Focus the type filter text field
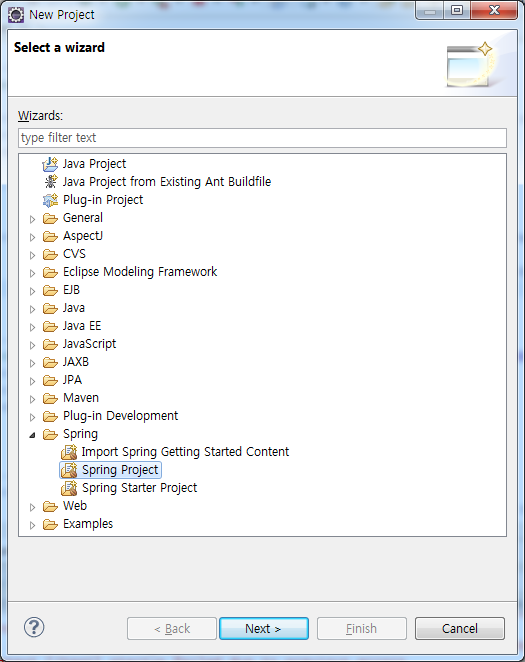525x662 pixels. [262, 138]
